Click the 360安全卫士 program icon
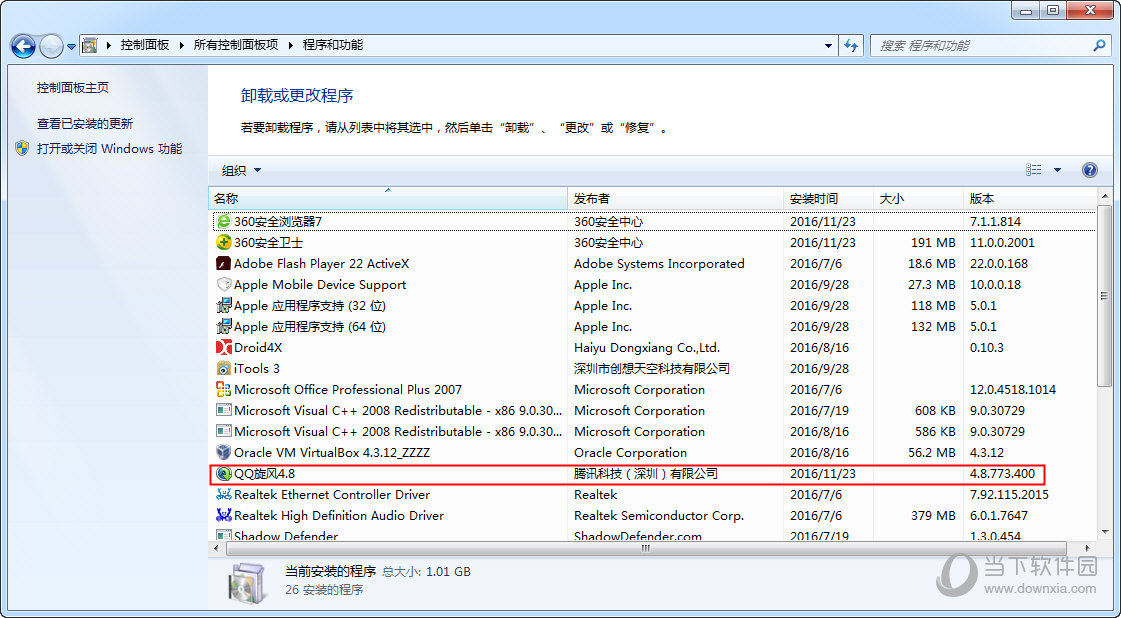 coord(224,242)
